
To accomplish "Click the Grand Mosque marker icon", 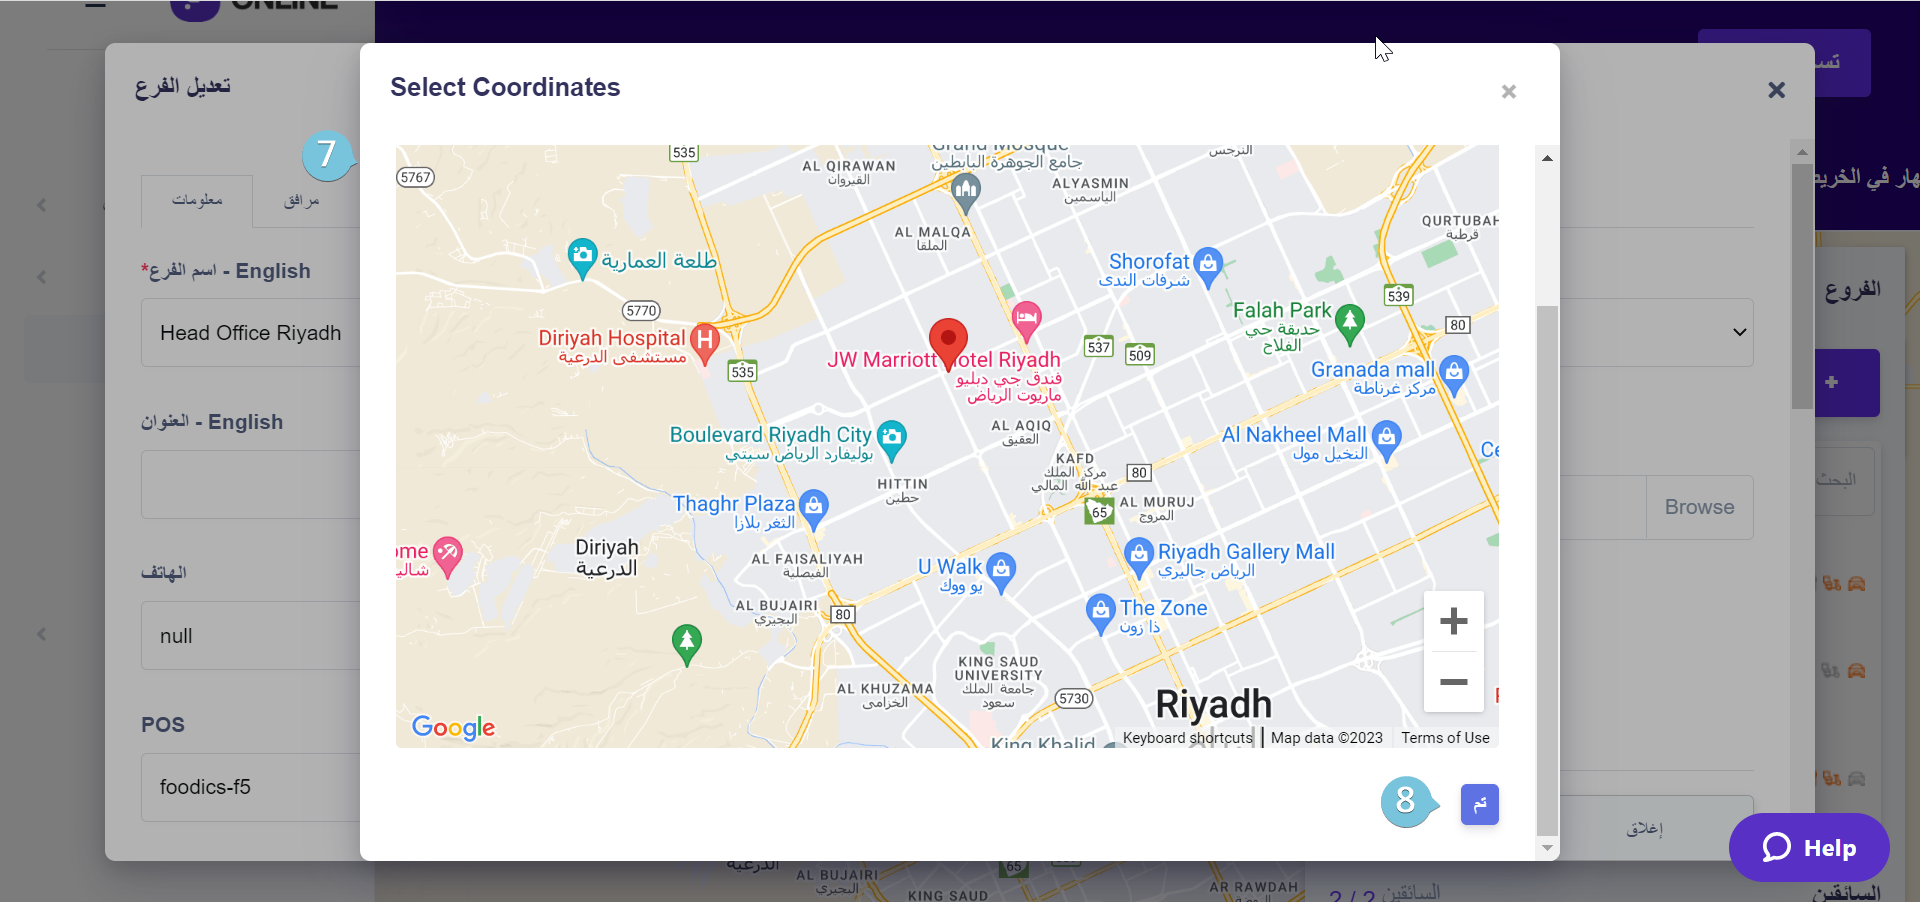I will [965, 192].
